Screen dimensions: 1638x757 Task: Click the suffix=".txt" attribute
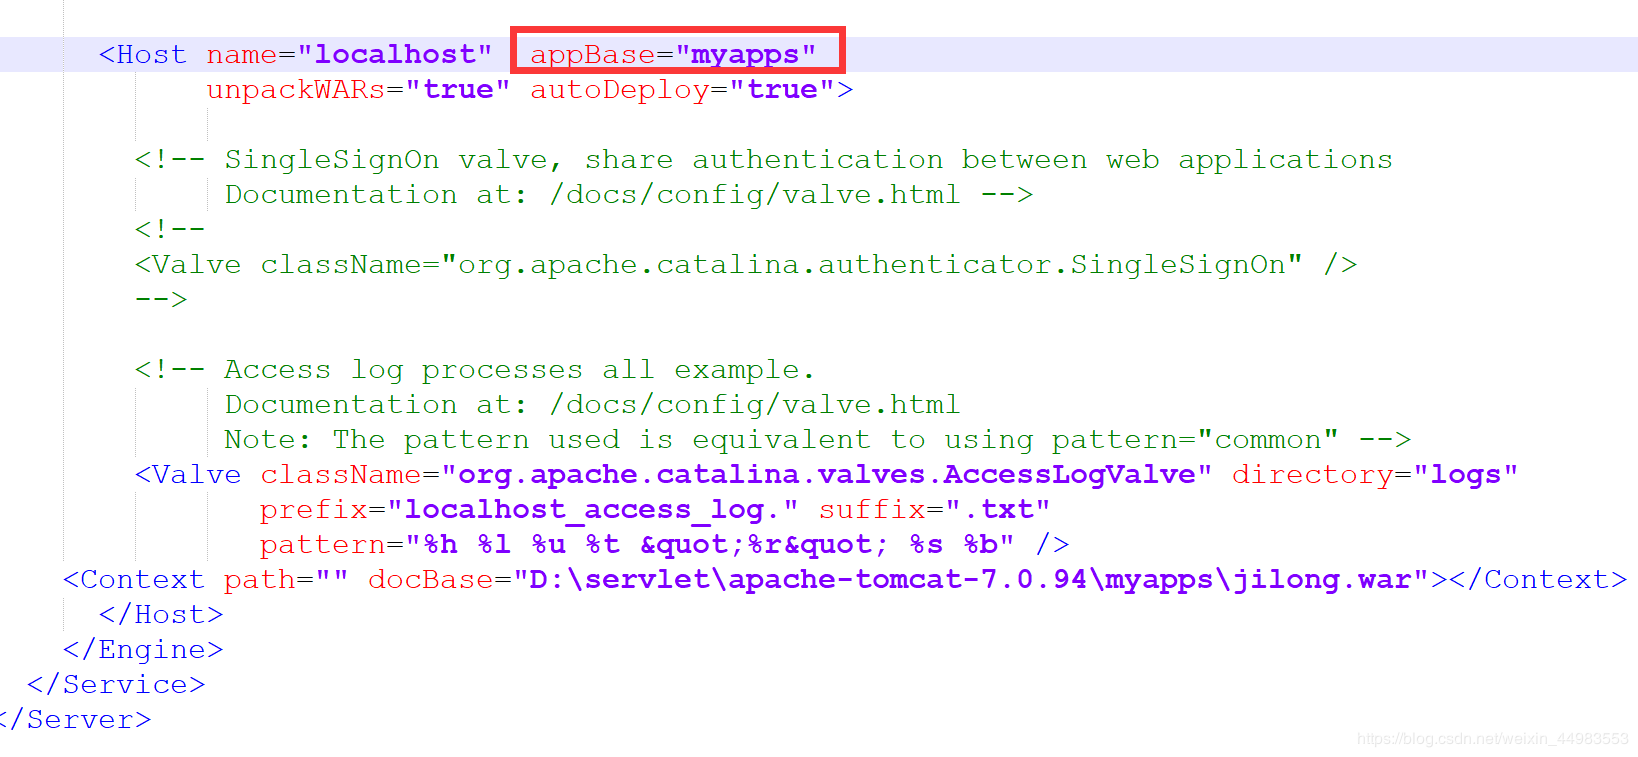pos(934,510)
